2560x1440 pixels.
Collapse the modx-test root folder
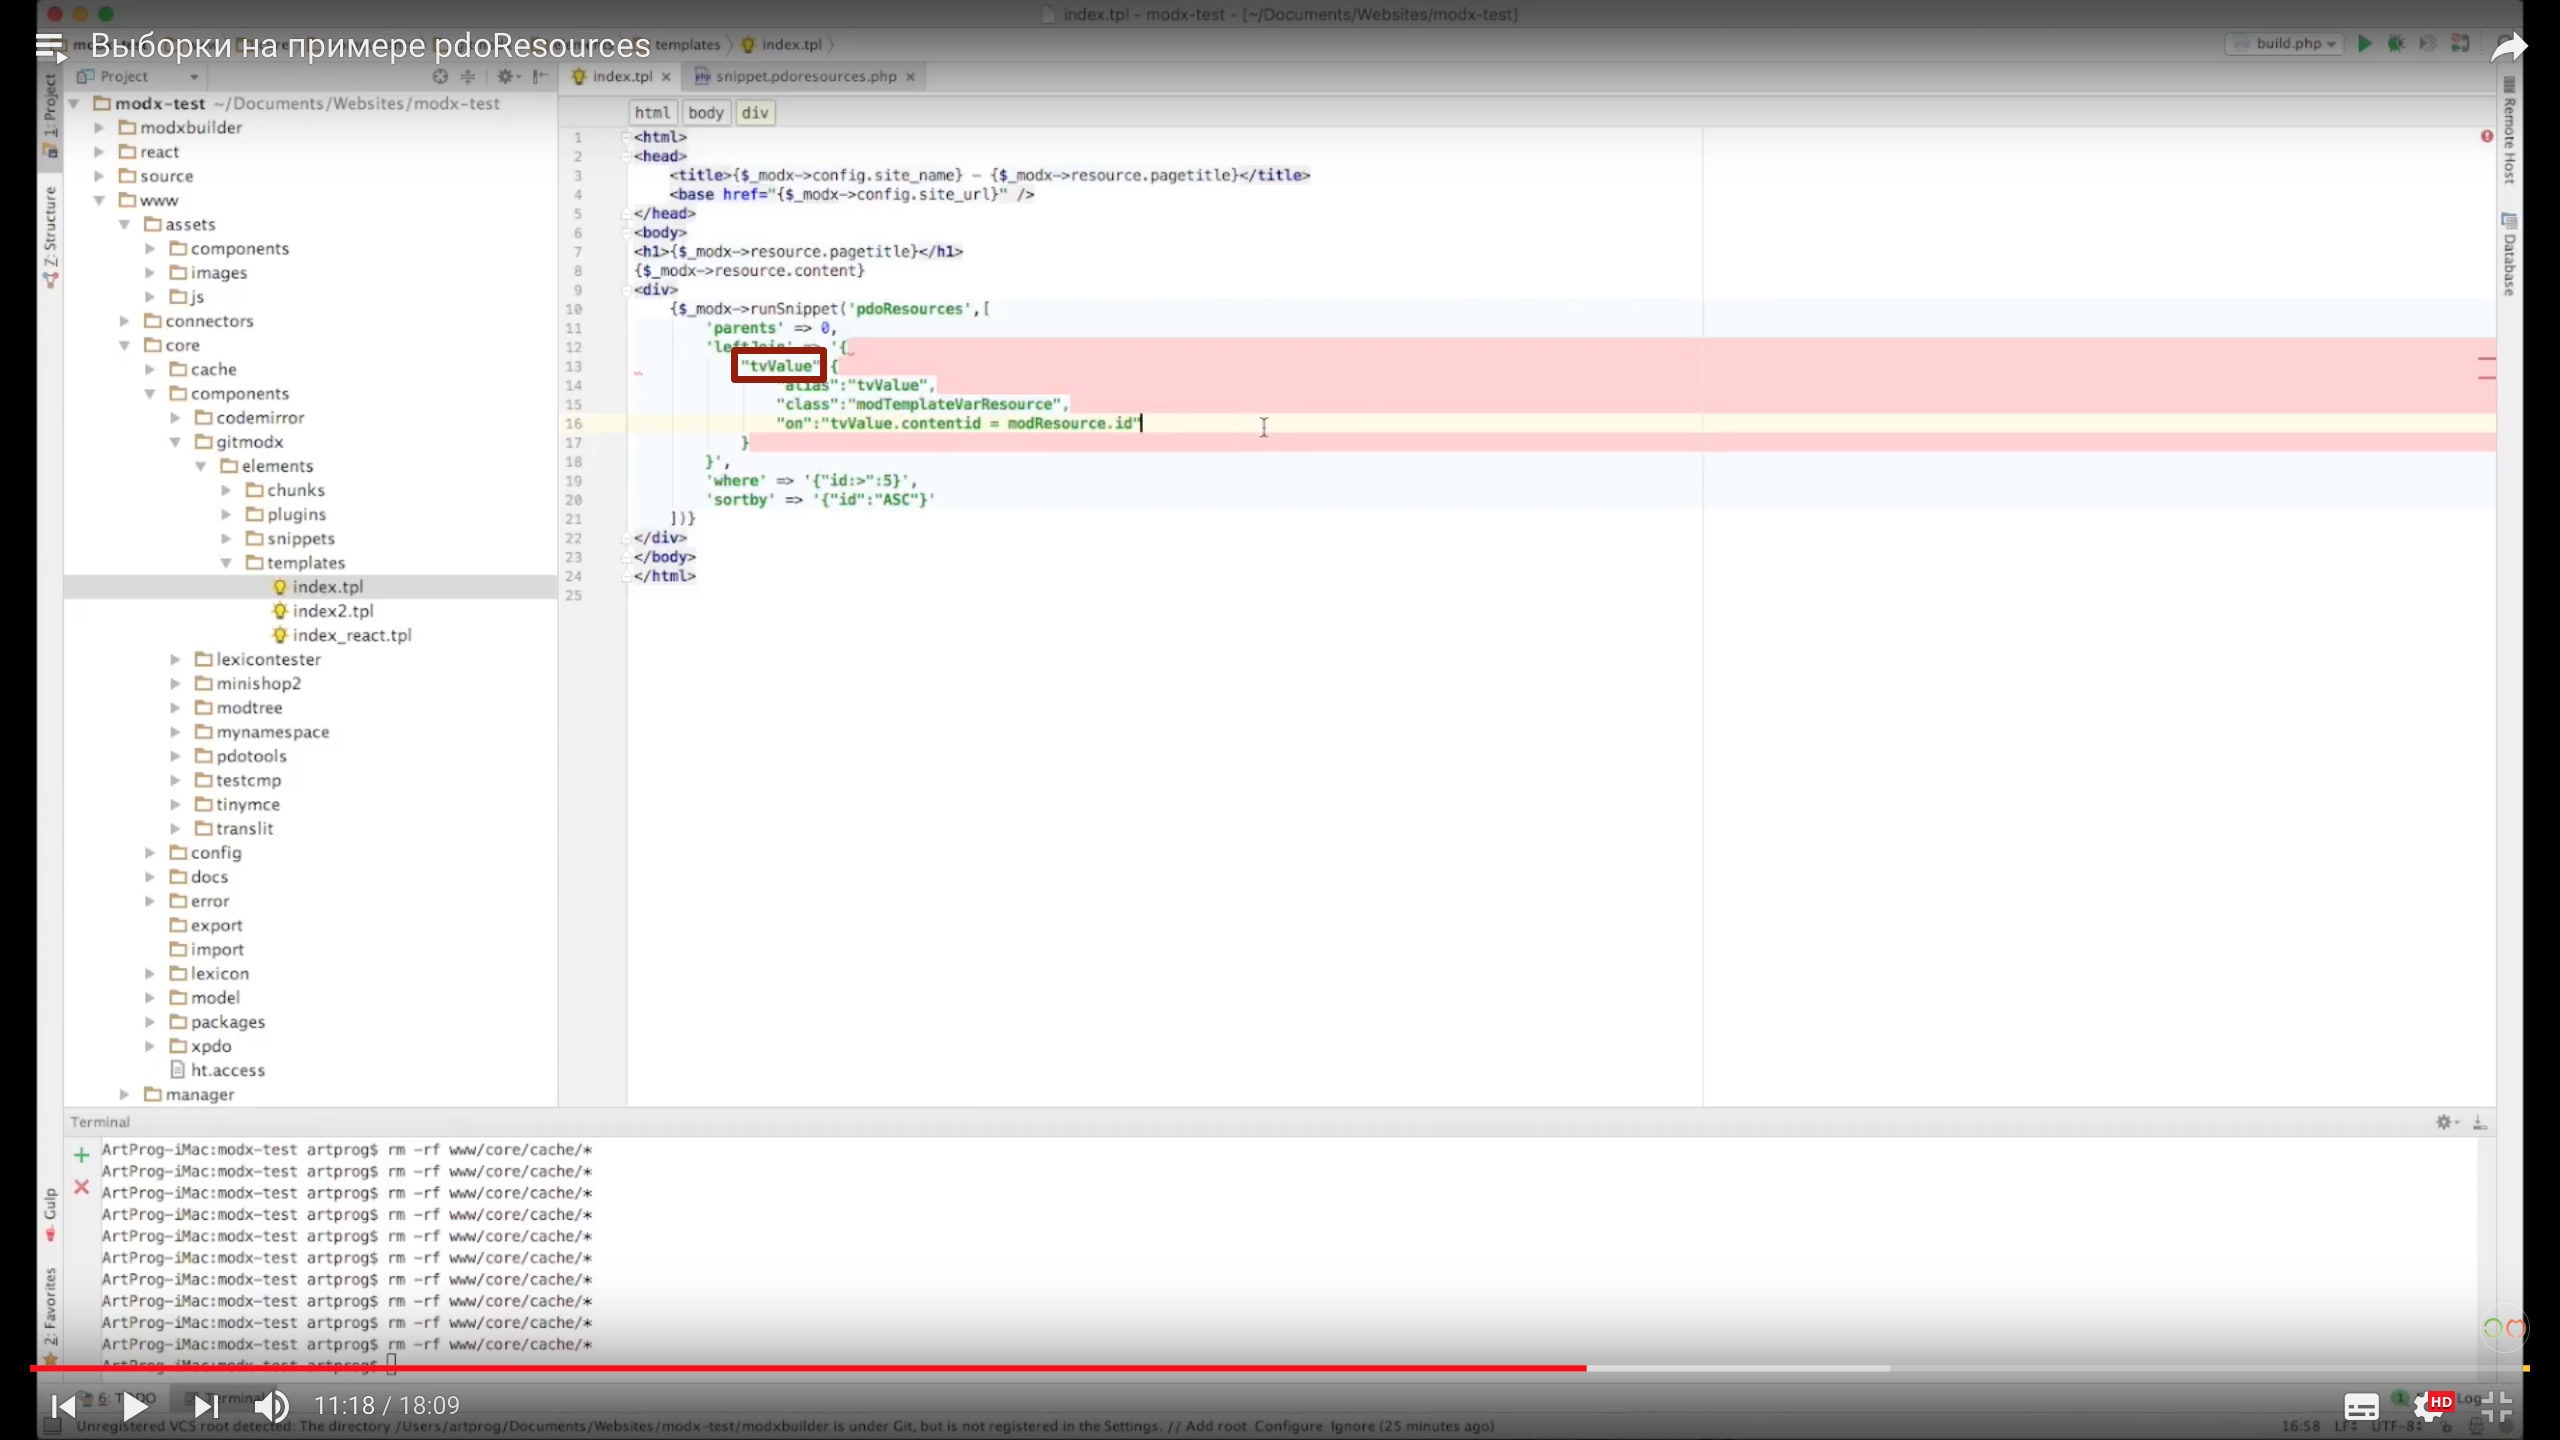tap(74, 104)
